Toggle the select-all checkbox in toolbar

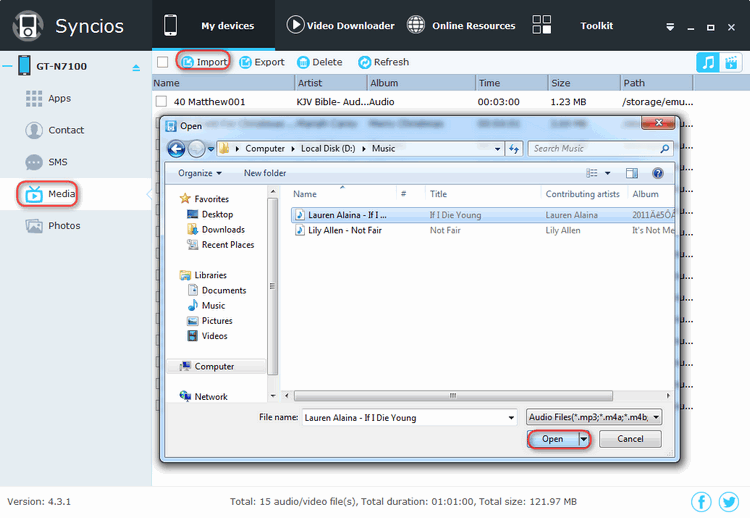(x=163, y=62)
